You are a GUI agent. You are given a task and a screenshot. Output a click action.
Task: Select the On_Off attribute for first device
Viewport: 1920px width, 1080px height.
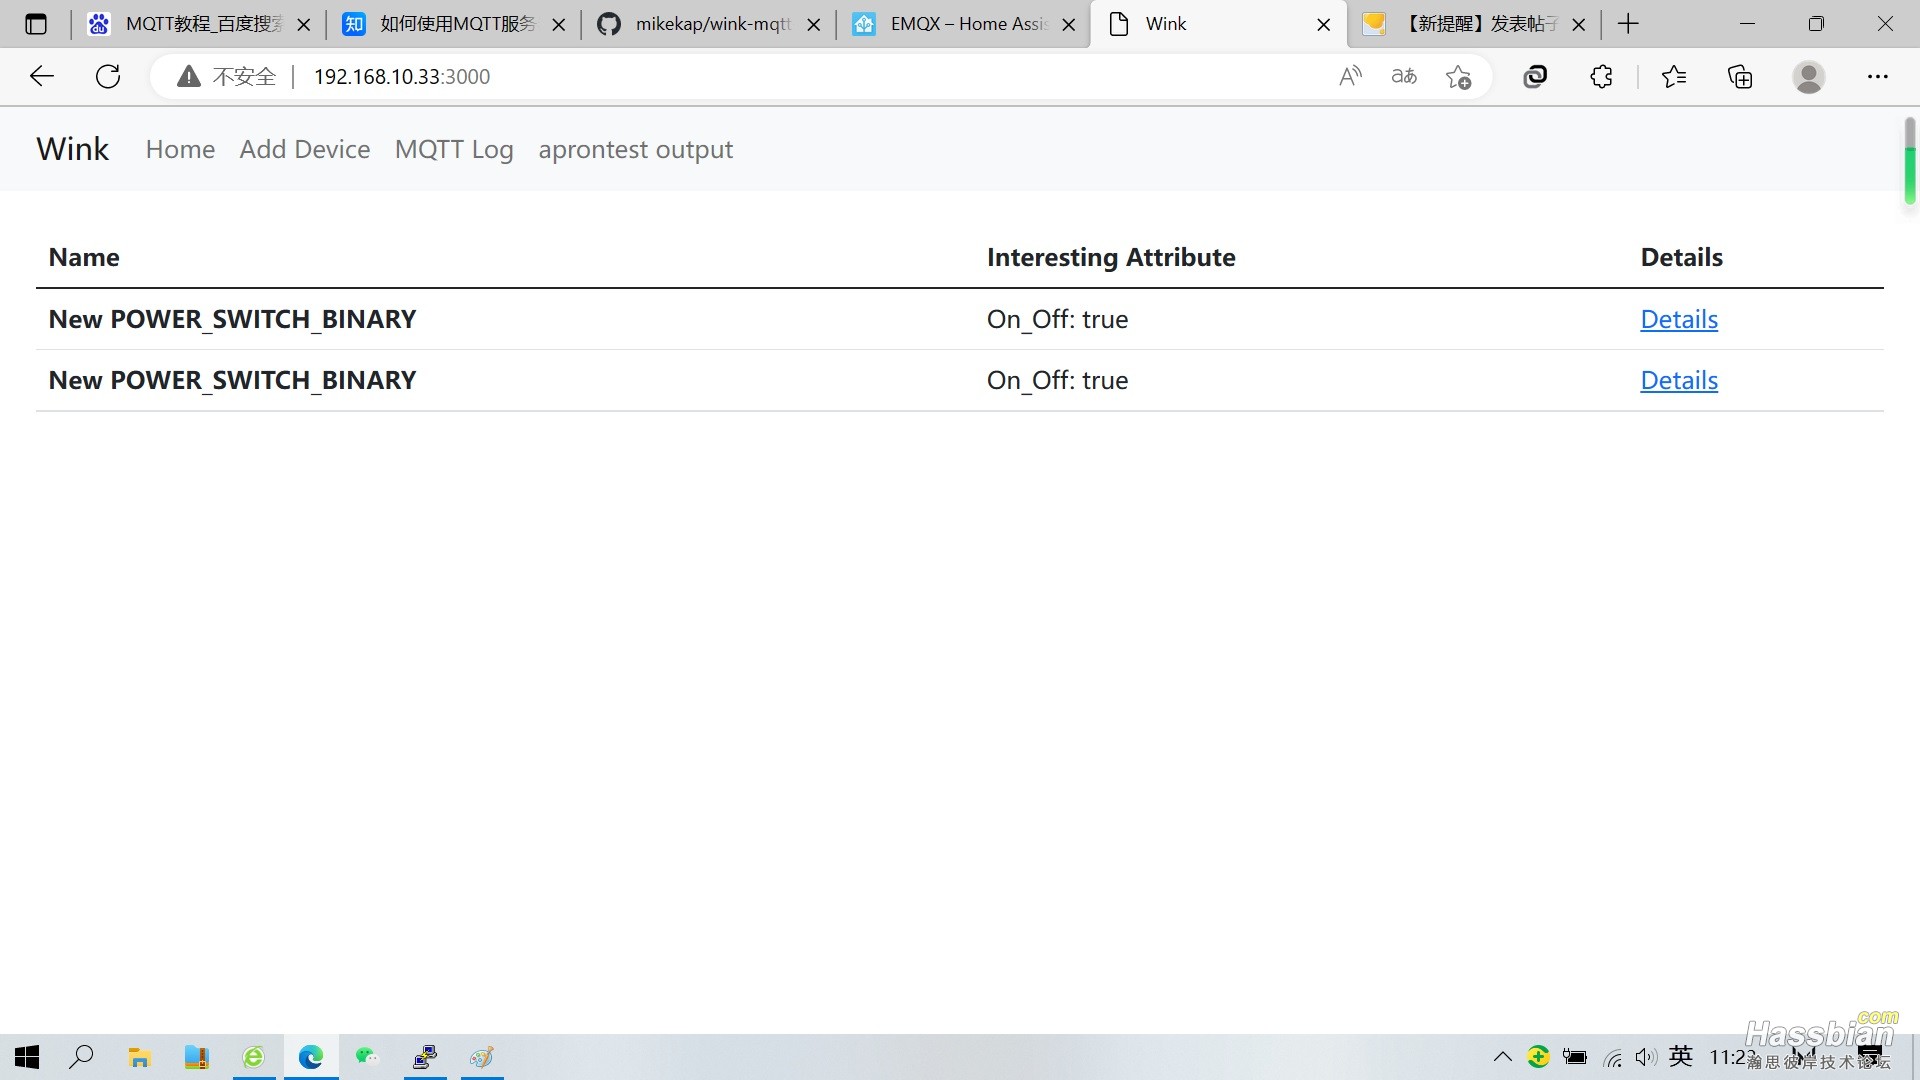click(1058, 318)
